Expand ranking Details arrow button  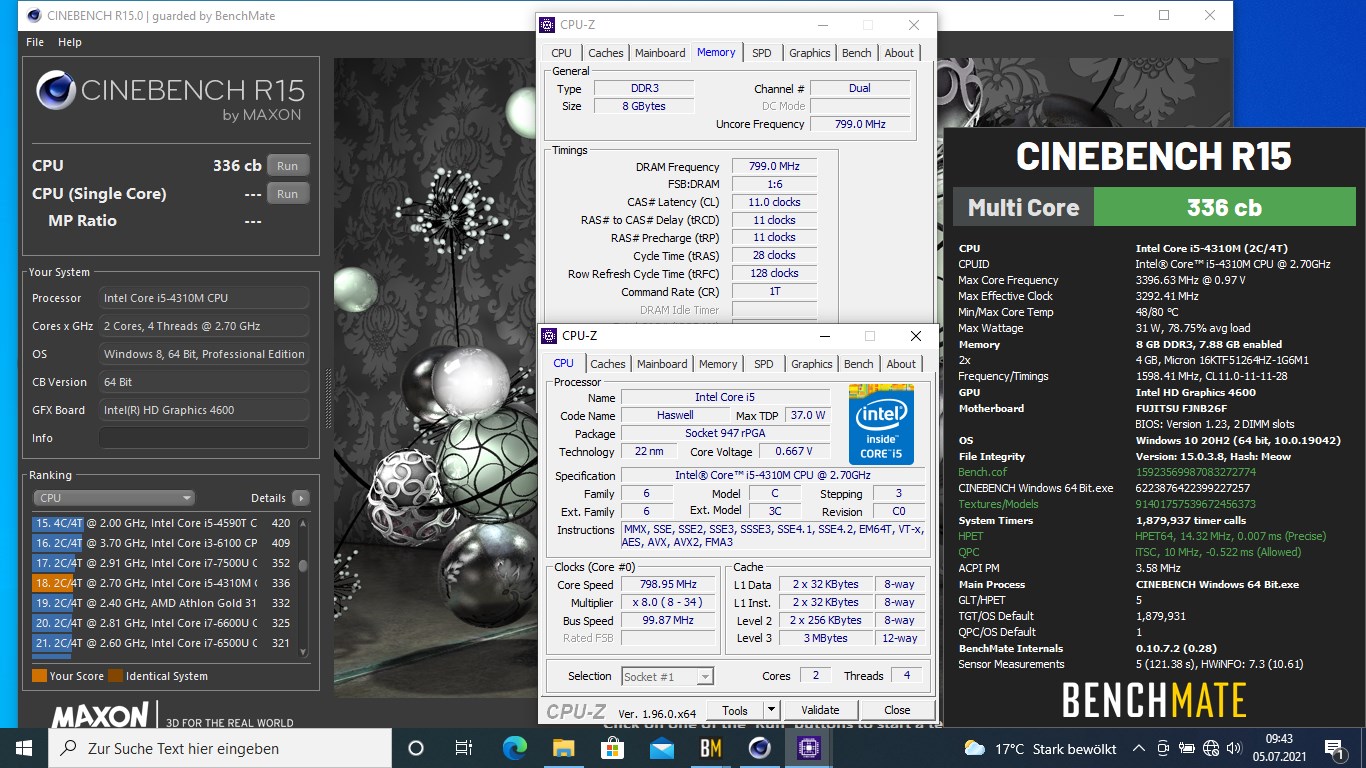300,498
